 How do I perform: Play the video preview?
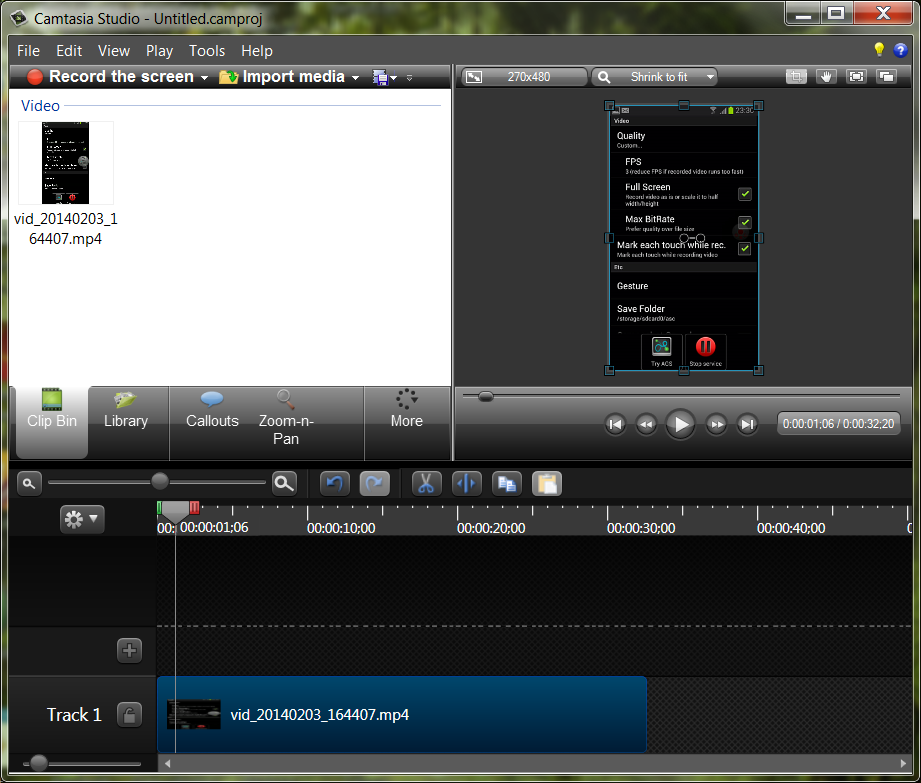[681, 424]
